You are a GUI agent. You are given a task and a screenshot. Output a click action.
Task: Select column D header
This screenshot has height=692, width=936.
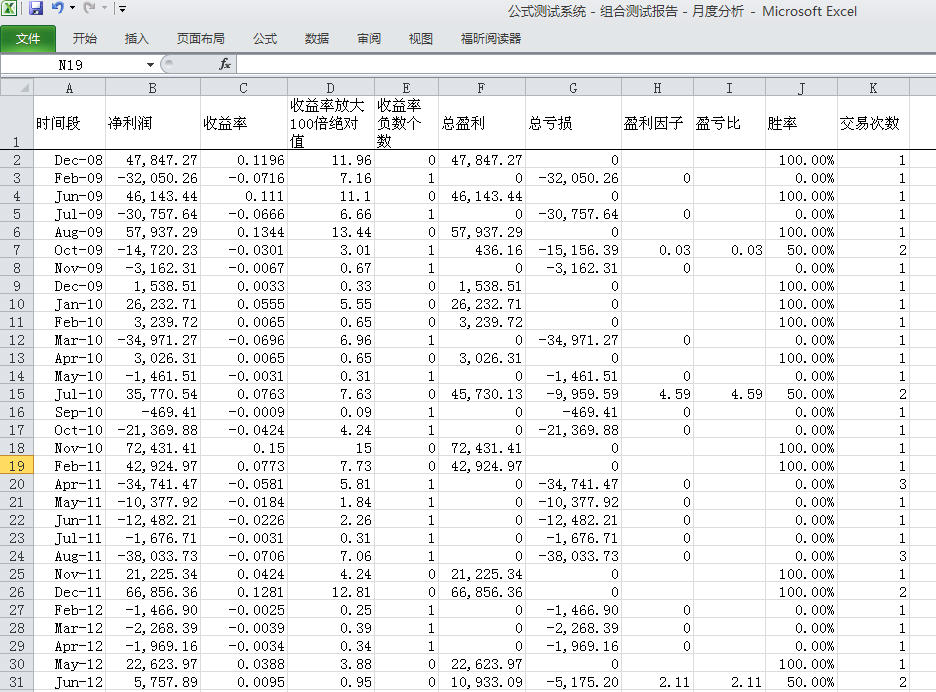click(x=330, y=87)
